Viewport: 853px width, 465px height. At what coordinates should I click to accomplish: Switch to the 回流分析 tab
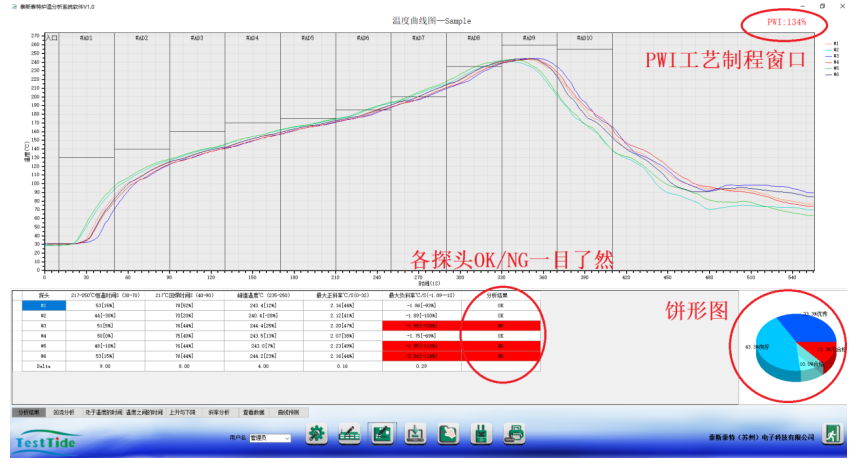pyautogui.click(x=64, y=412)
